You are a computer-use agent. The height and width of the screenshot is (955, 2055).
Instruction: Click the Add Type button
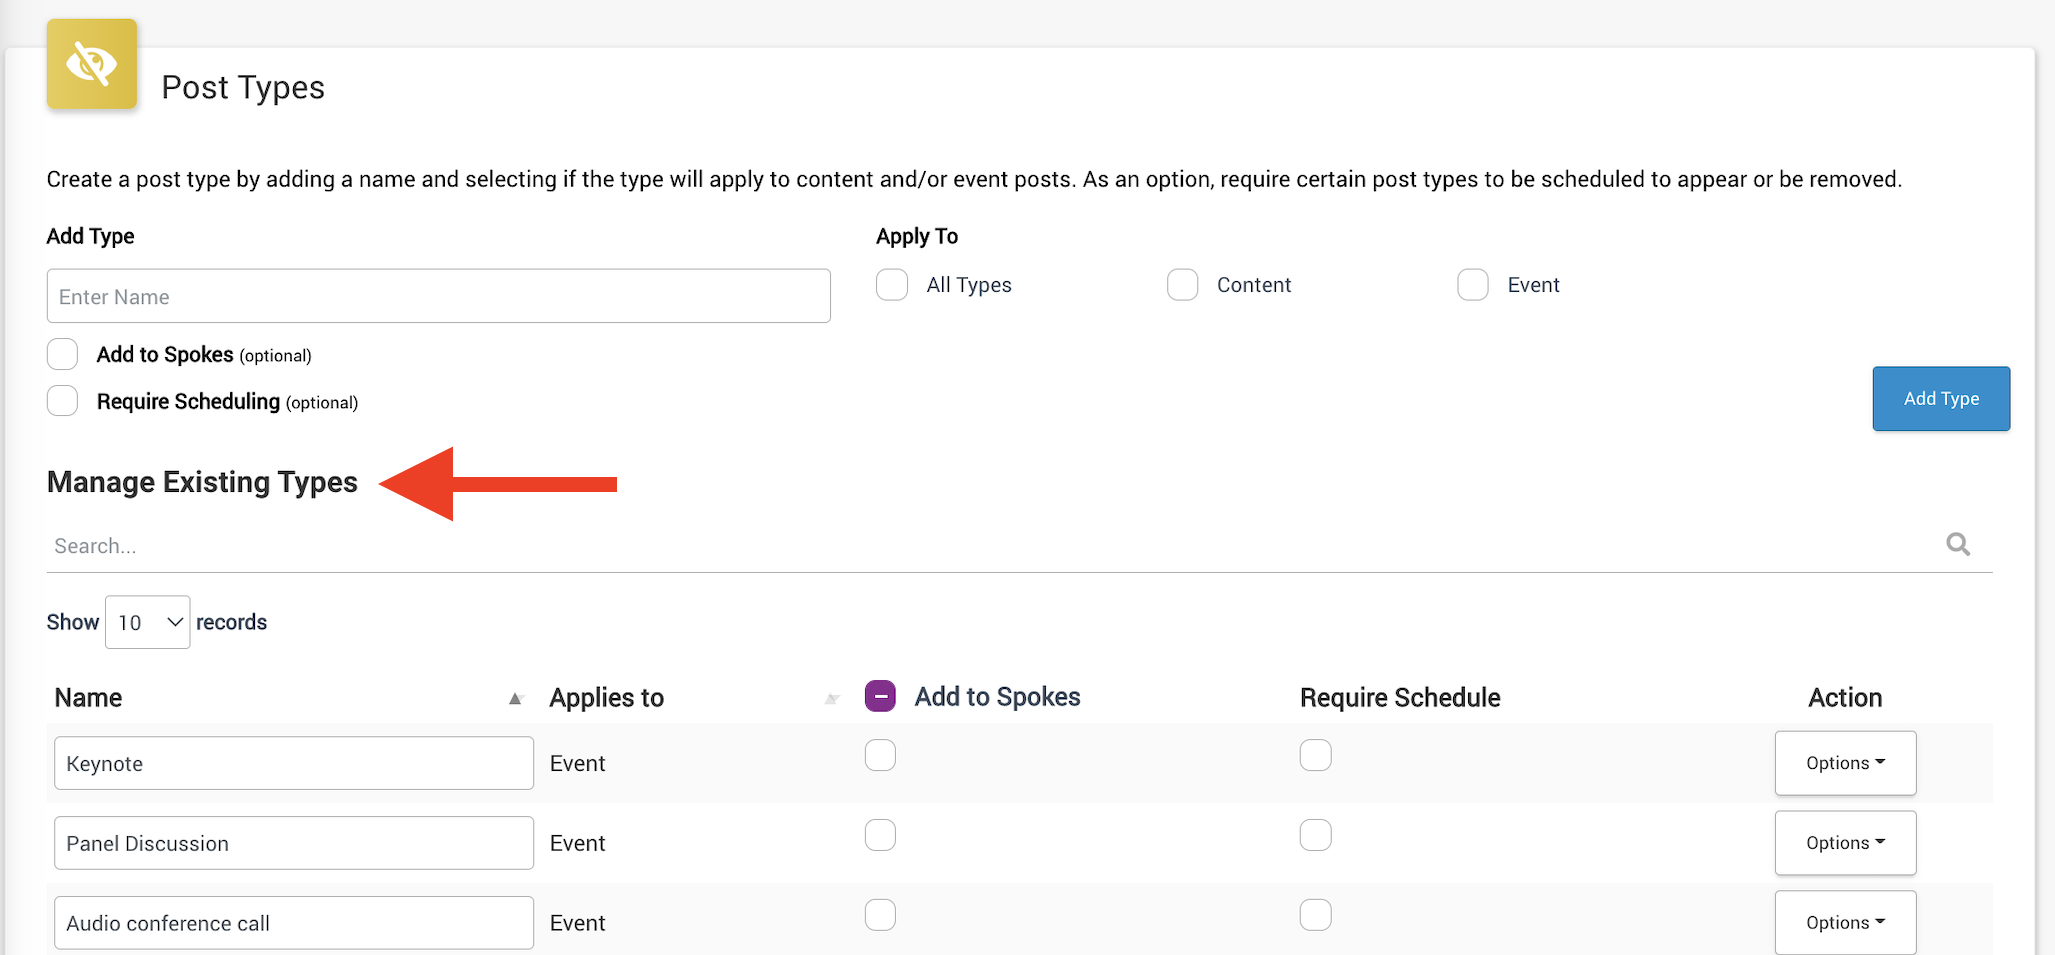(x=1941, y=398)
